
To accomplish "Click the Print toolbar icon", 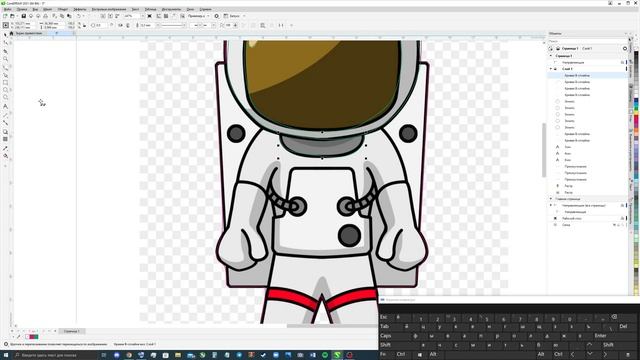I will [x=46, y=16].
